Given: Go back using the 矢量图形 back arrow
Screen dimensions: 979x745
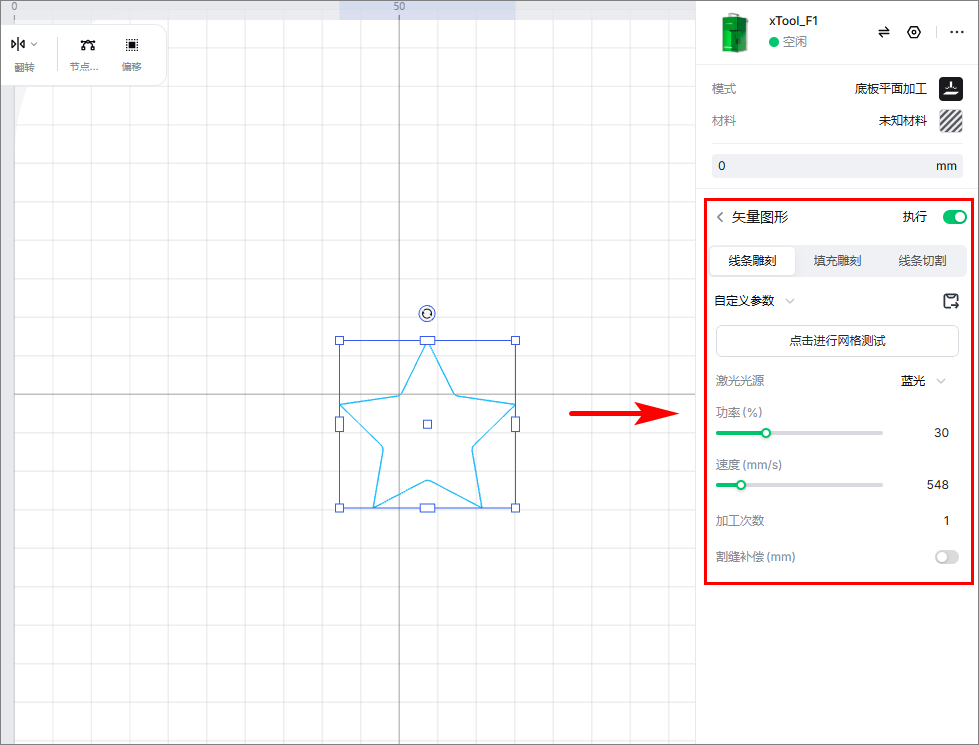Looking at the screenshot, I should tap(720, 217).
